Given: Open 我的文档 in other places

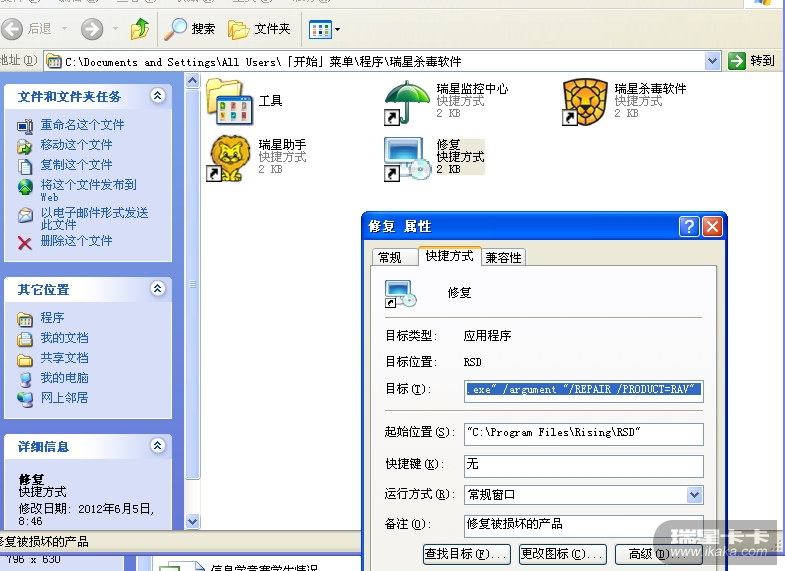Looking at the screenshot, I should (65, 338).
